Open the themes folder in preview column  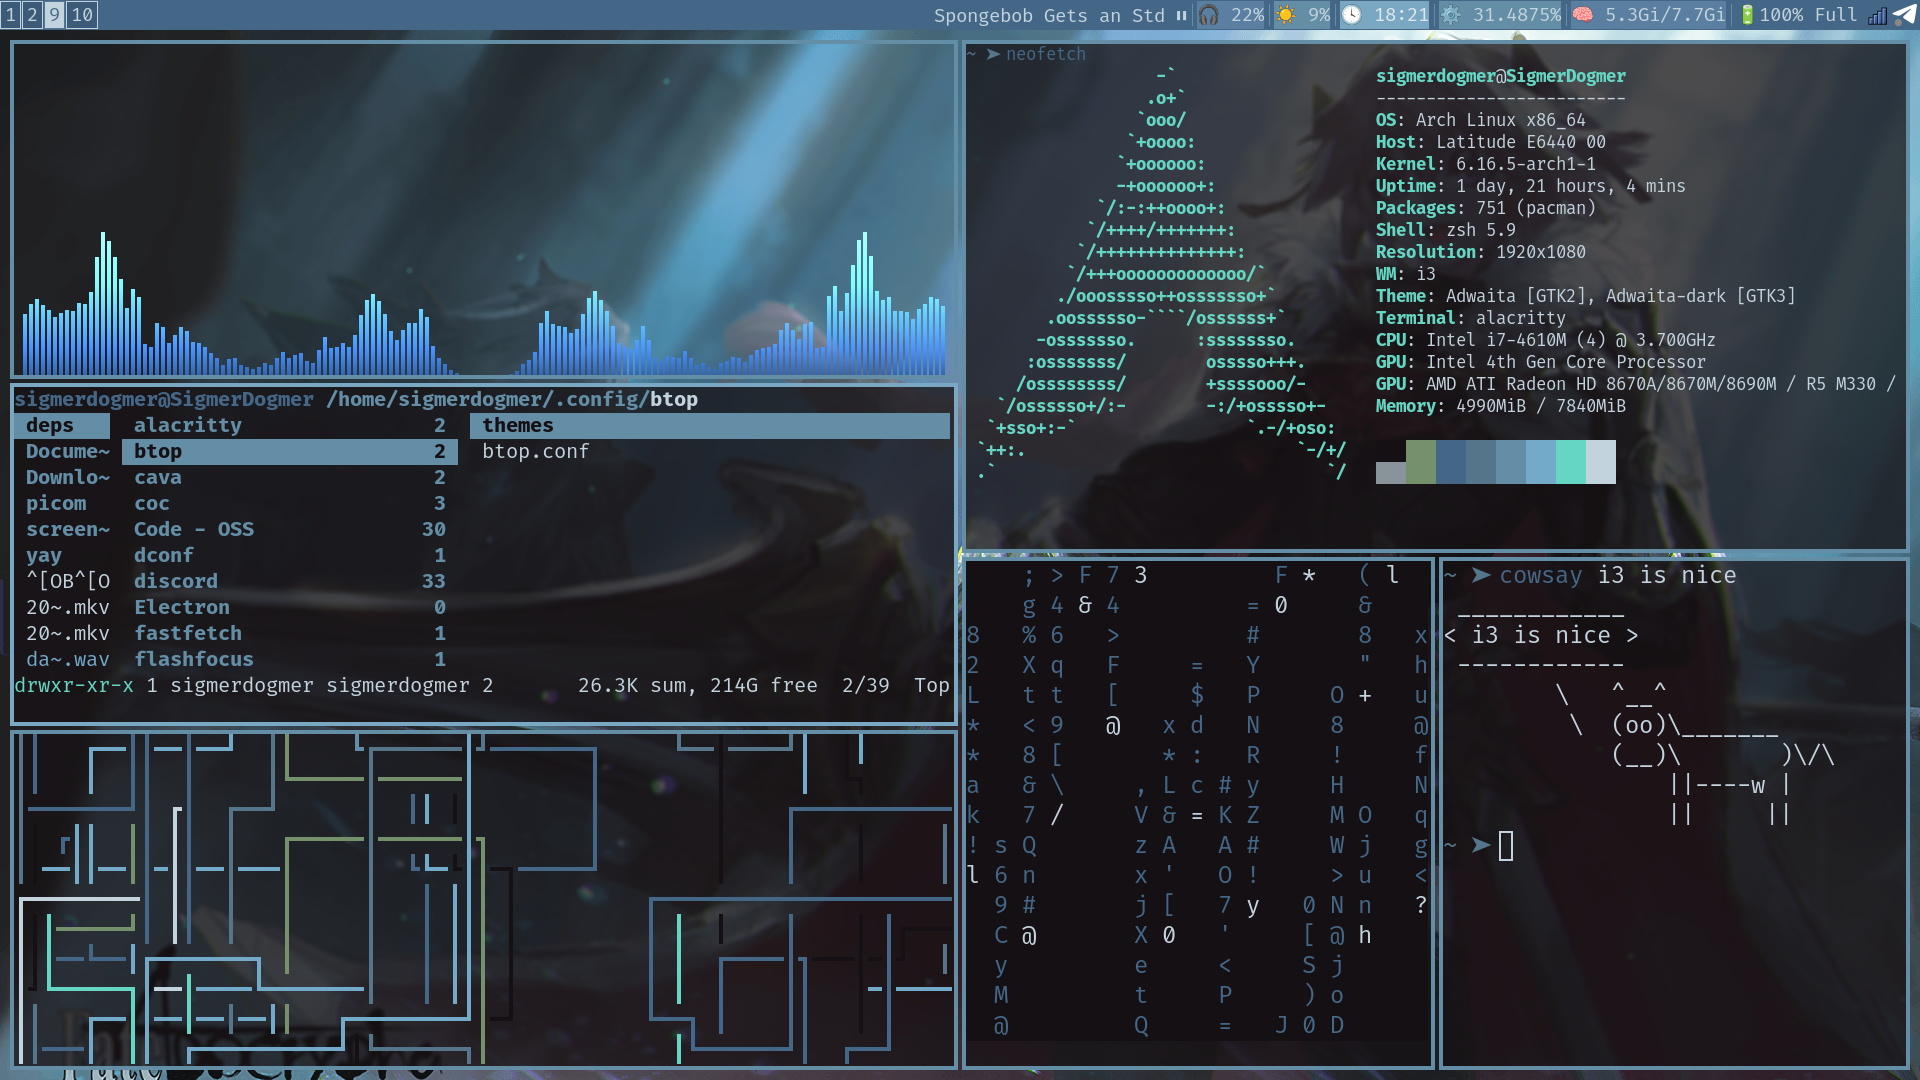click(x=518, y=425)
